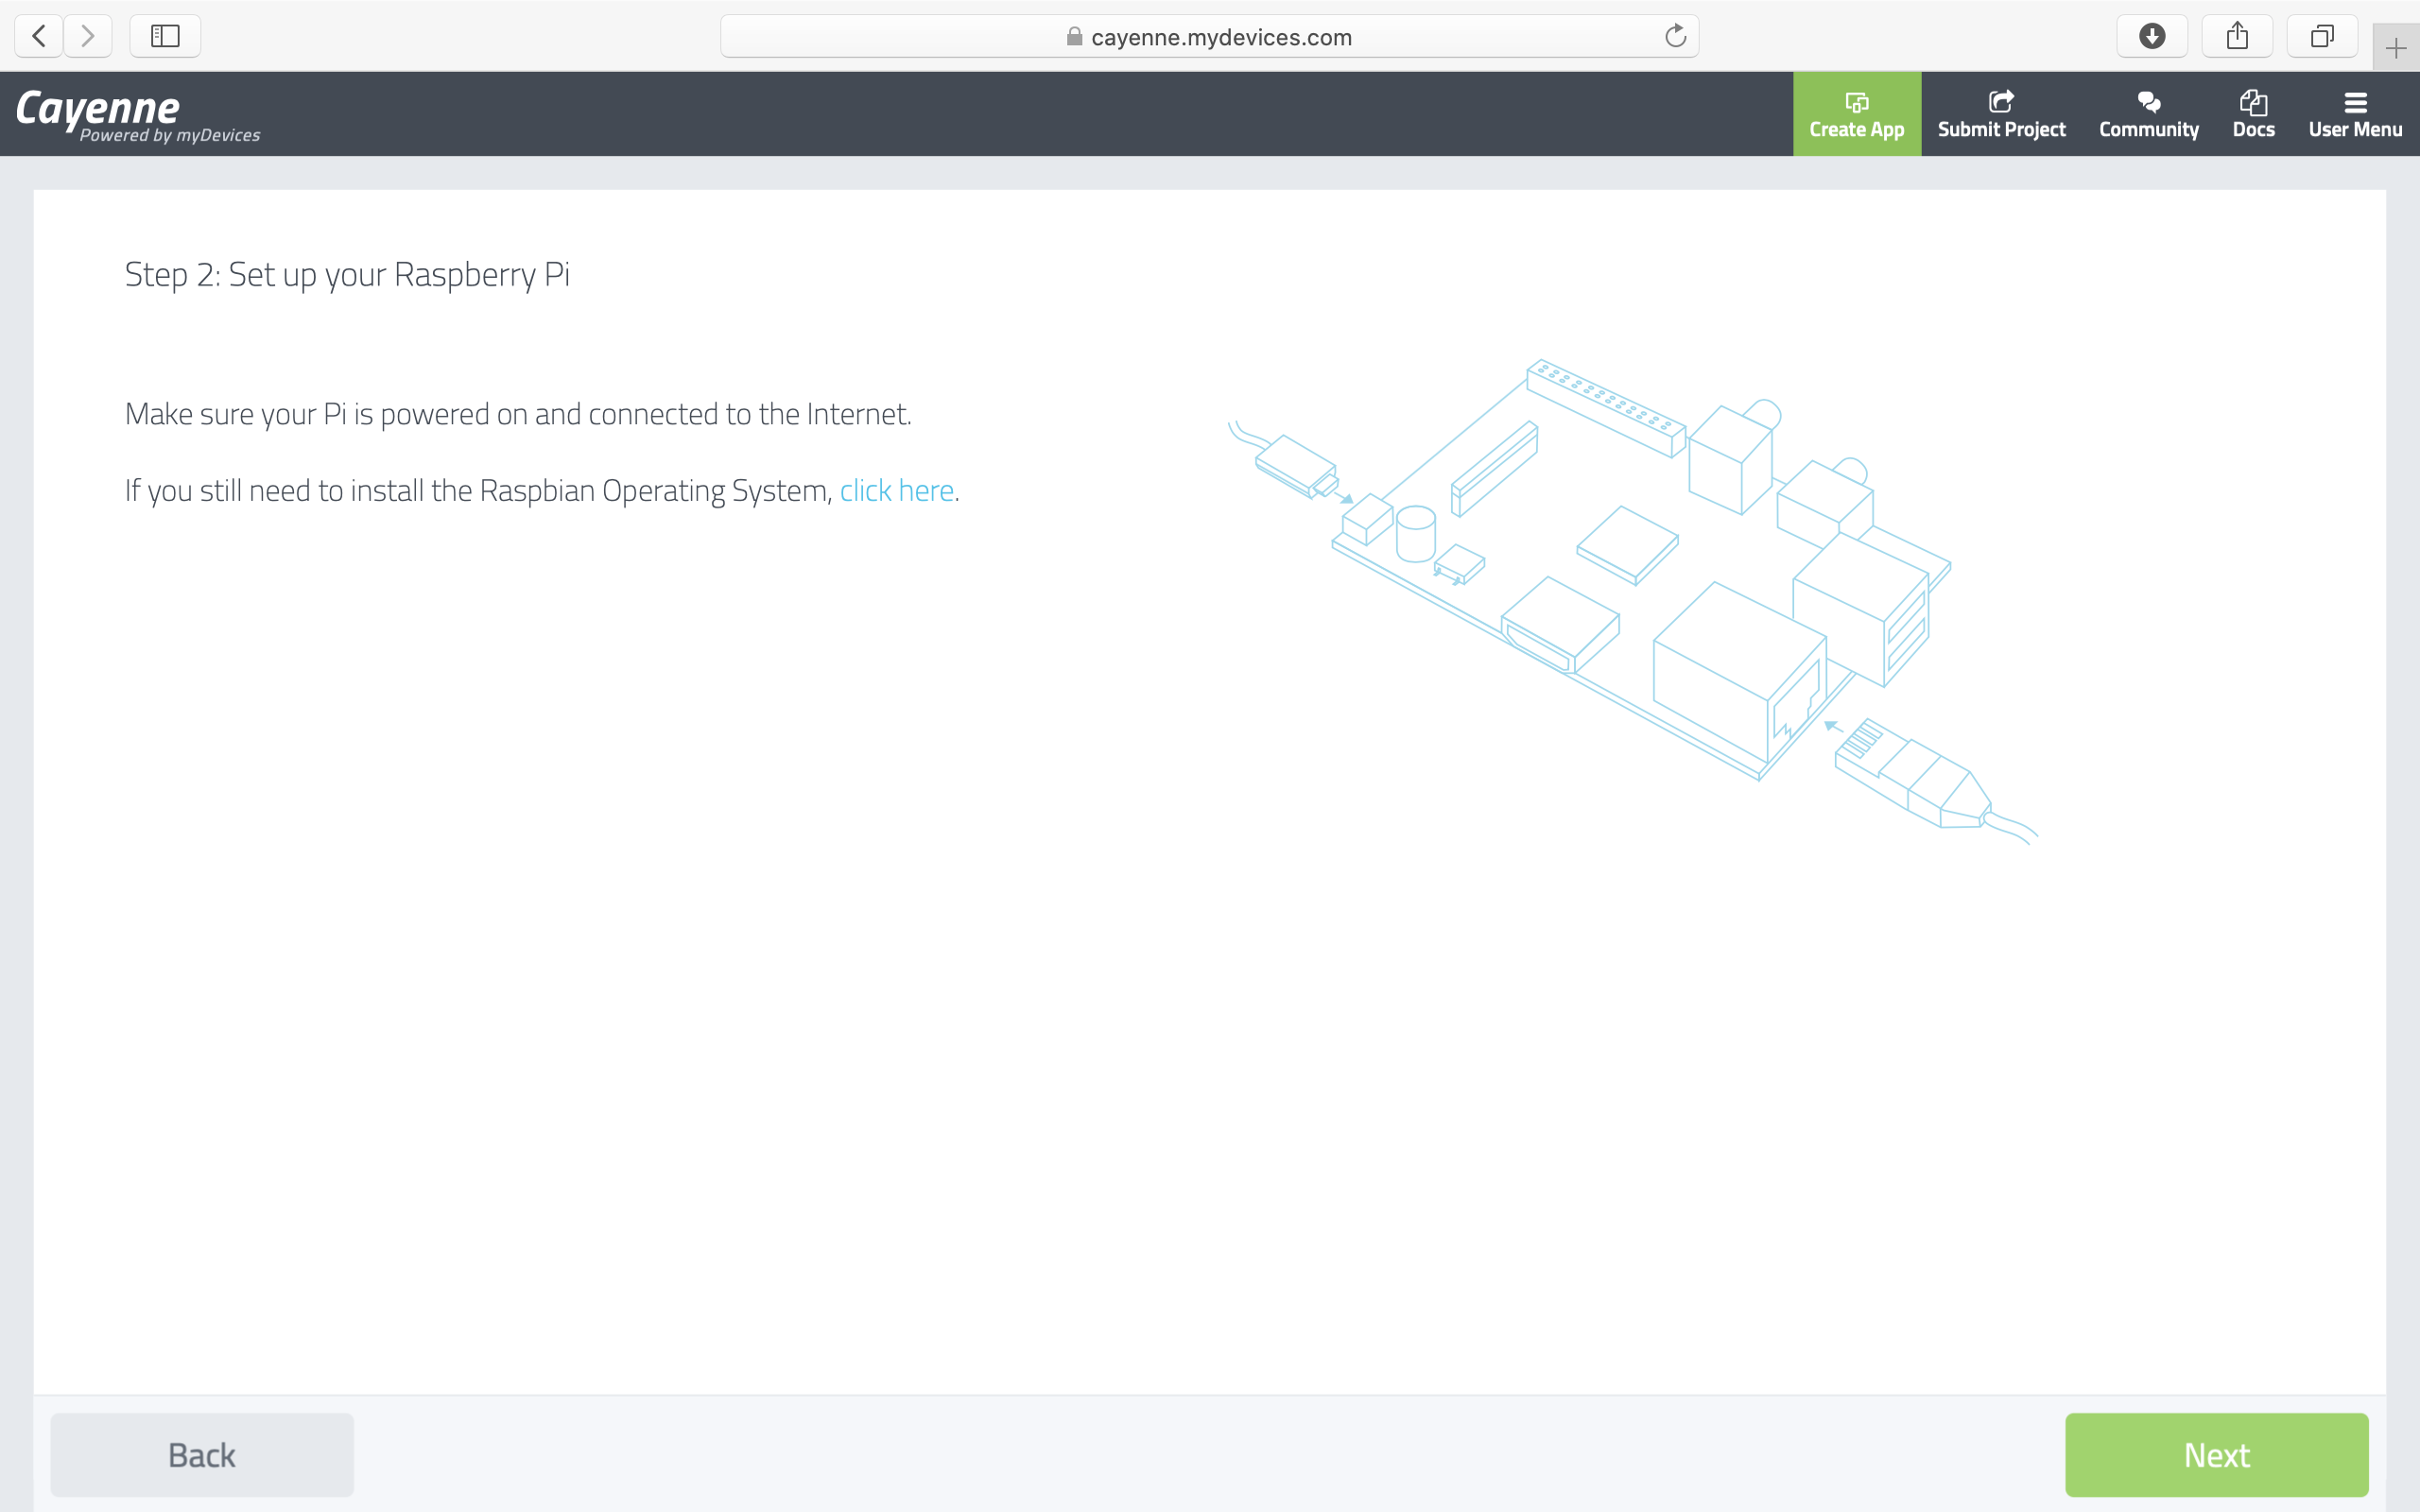Click the Safari share icon

pyautogui.click(x=2237, y=37)
